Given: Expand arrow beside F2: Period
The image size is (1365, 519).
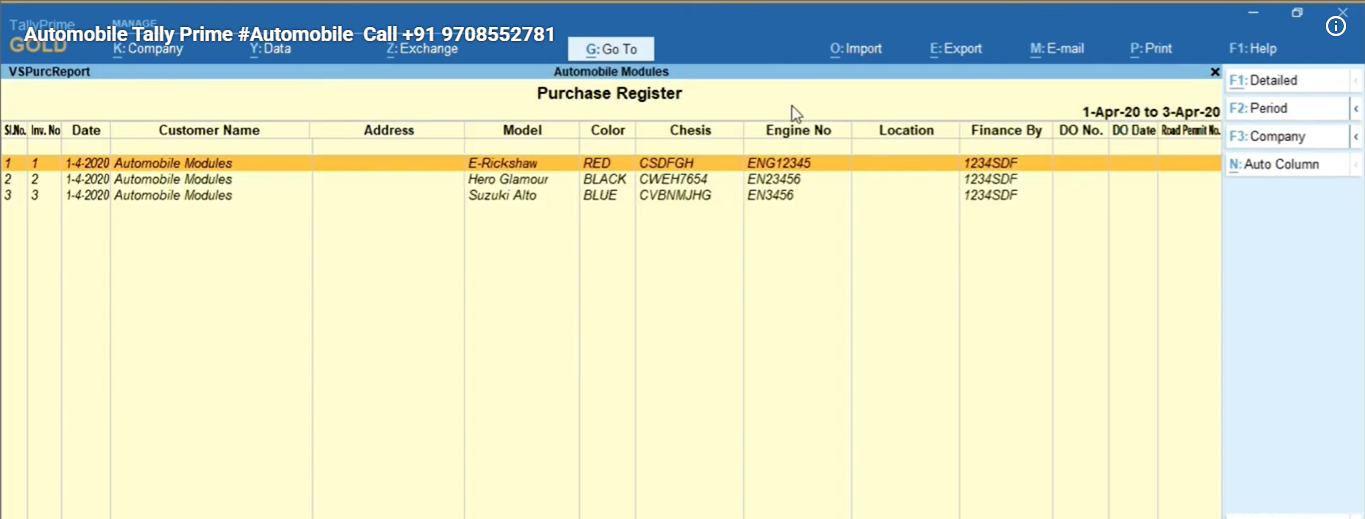Looking at the screenshot, I should [1357, 108].
